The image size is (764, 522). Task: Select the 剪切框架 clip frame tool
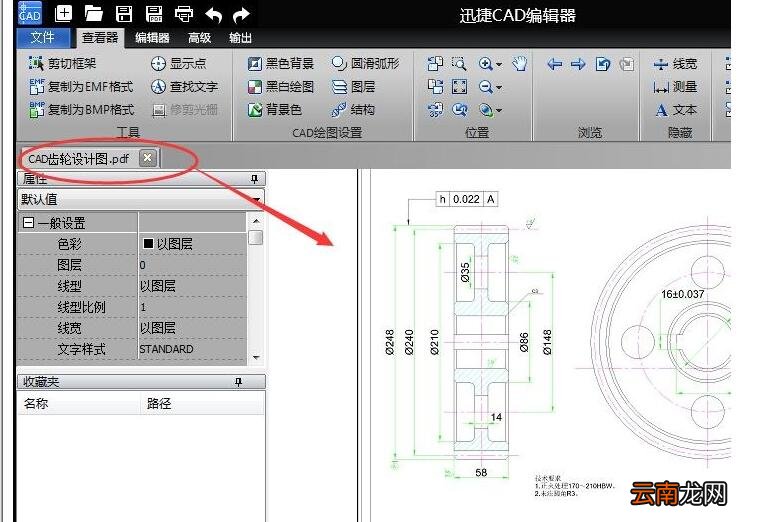tap(62, 63)
